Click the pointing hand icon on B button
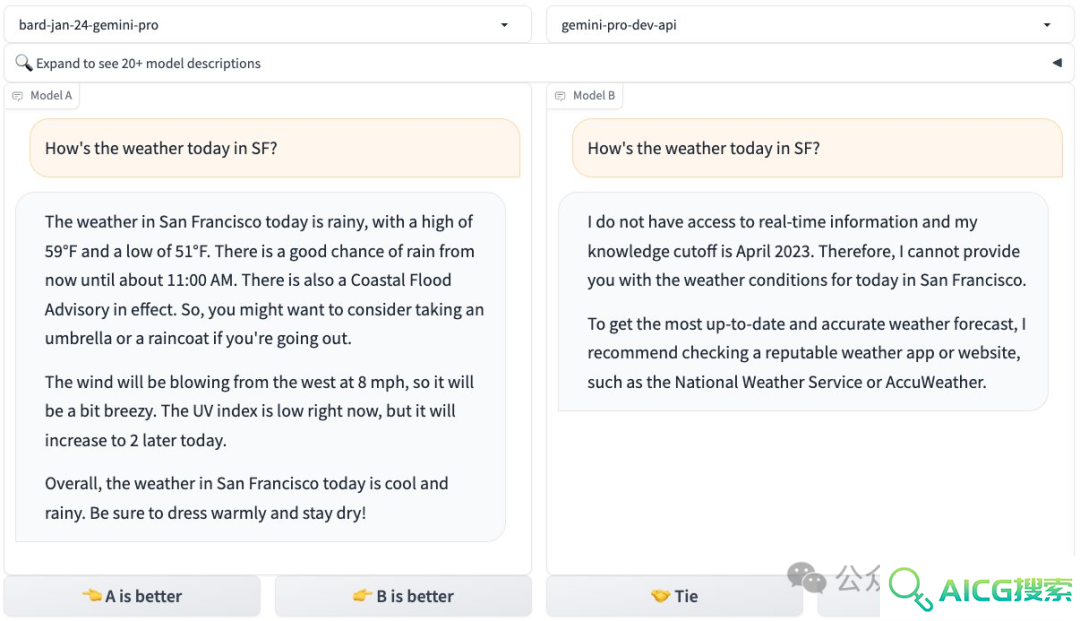The image size is (1080, 621). [x=363, y=595]
